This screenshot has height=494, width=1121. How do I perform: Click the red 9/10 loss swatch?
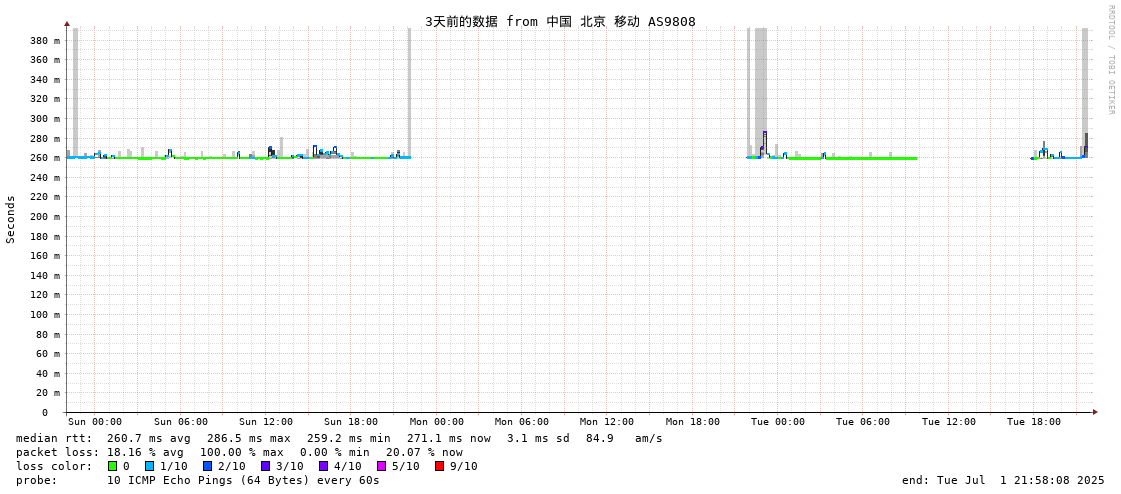coord(439,466)
